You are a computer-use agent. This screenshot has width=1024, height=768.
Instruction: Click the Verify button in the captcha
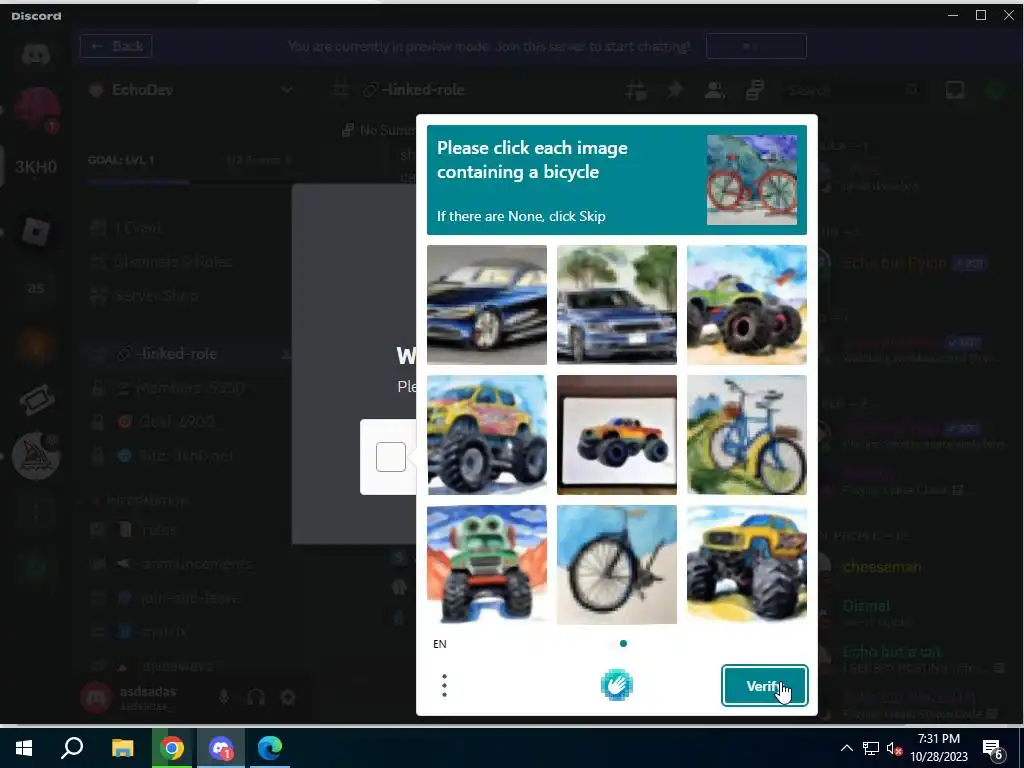coord(764,686)
